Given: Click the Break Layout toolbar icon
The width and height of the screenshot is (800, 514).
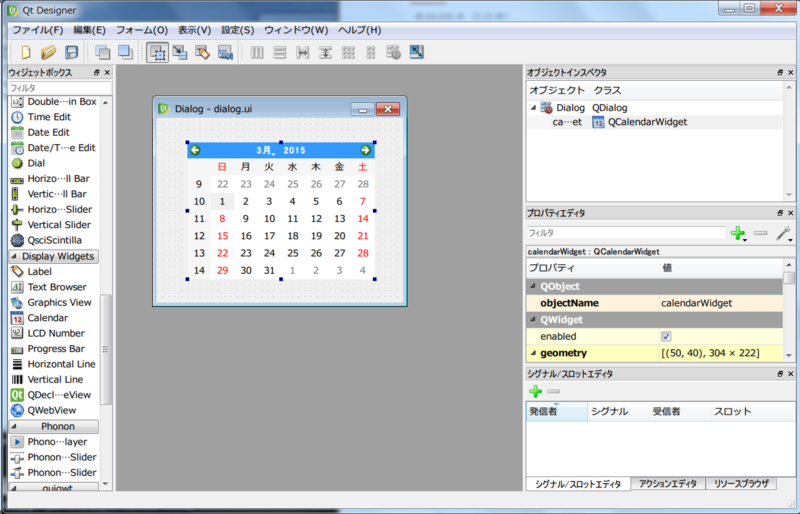Looking at the screenshot, I should (393, 52).
